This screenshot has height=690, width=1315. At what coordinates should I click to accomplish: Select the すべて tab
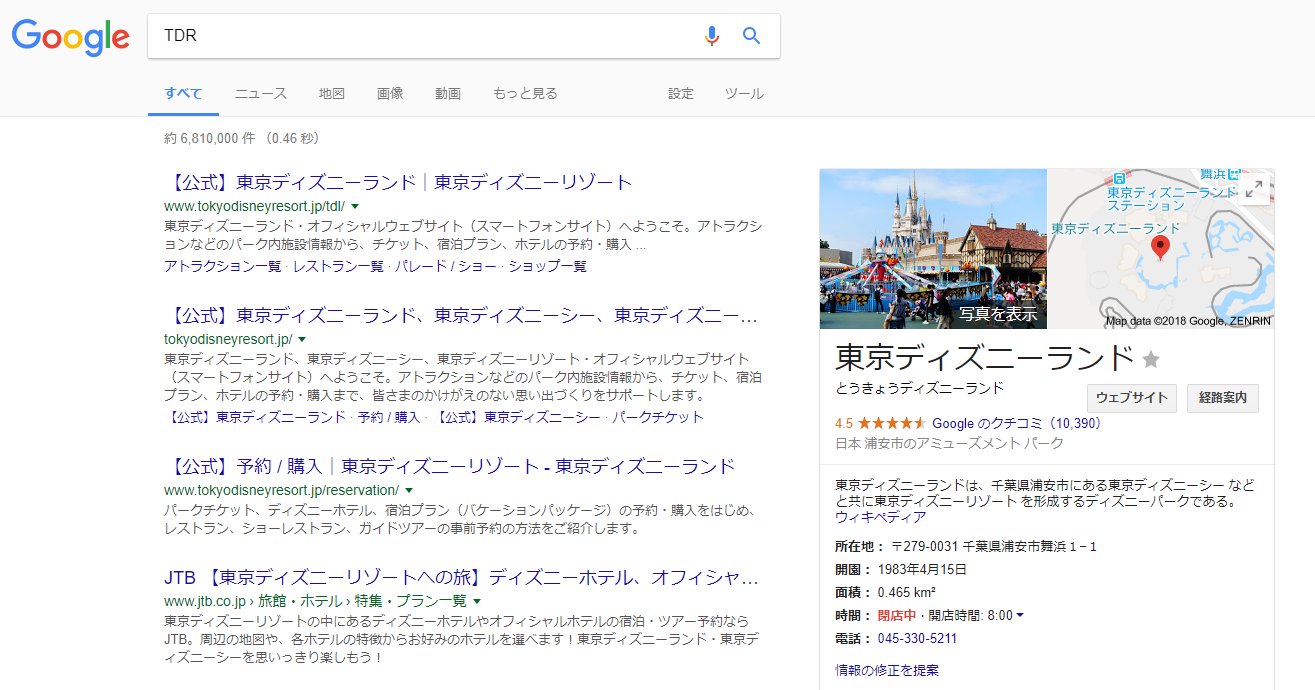tap(184, 94)
